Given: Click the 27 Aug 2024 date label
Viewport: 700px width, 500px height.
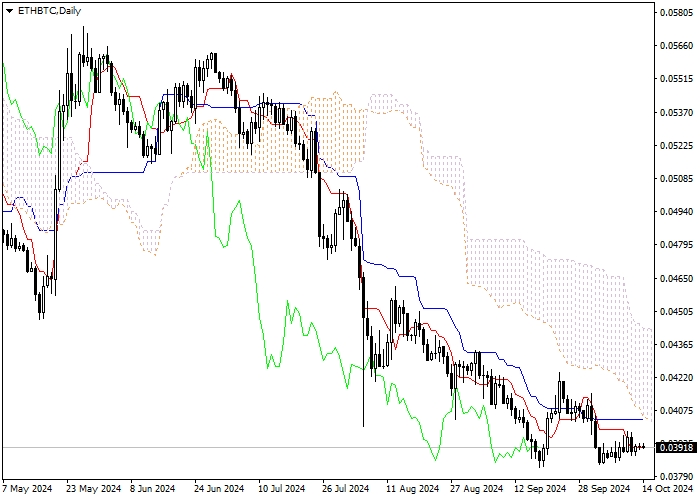Looking at the screenshot, I should tap(476, 489).
